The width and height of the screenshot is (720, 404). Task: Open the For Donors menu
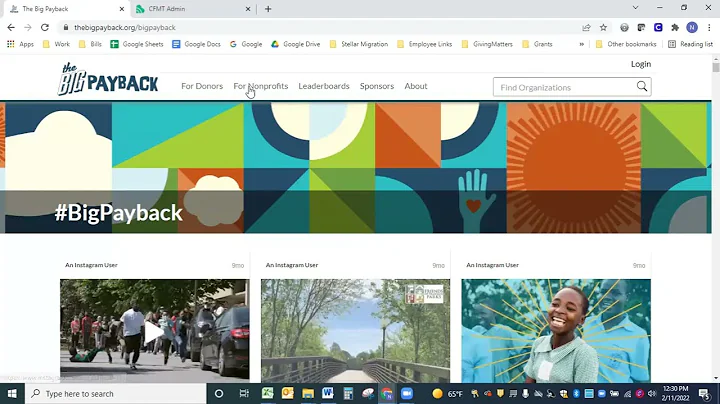[202, 86]
